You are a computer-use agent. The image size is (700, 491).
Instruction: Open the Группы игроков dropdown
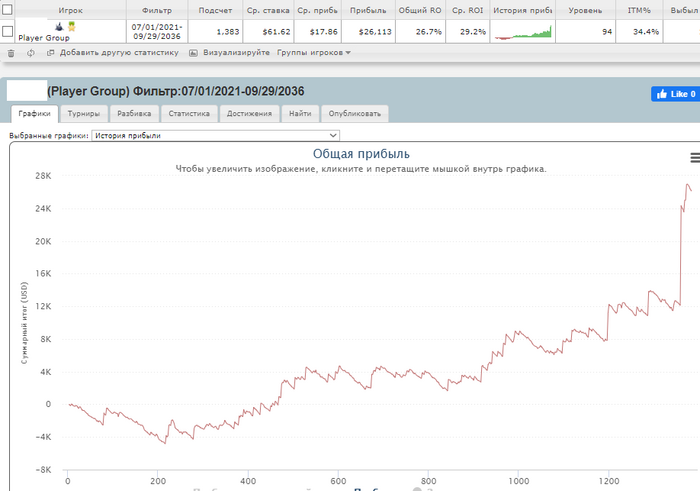point(313,53)
